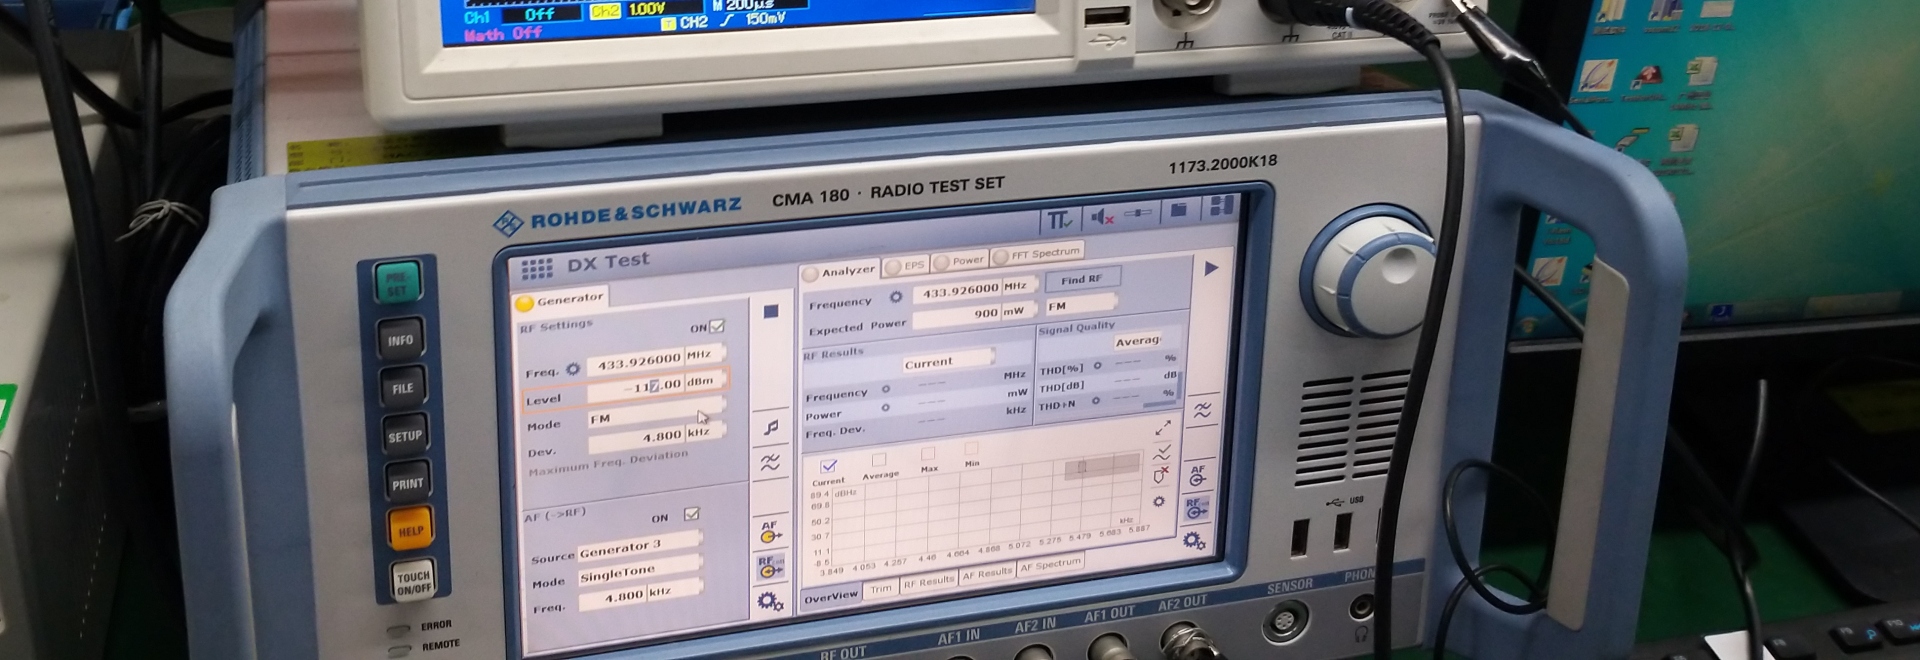Open analyzer settings gears icon

coord(1193,541)
